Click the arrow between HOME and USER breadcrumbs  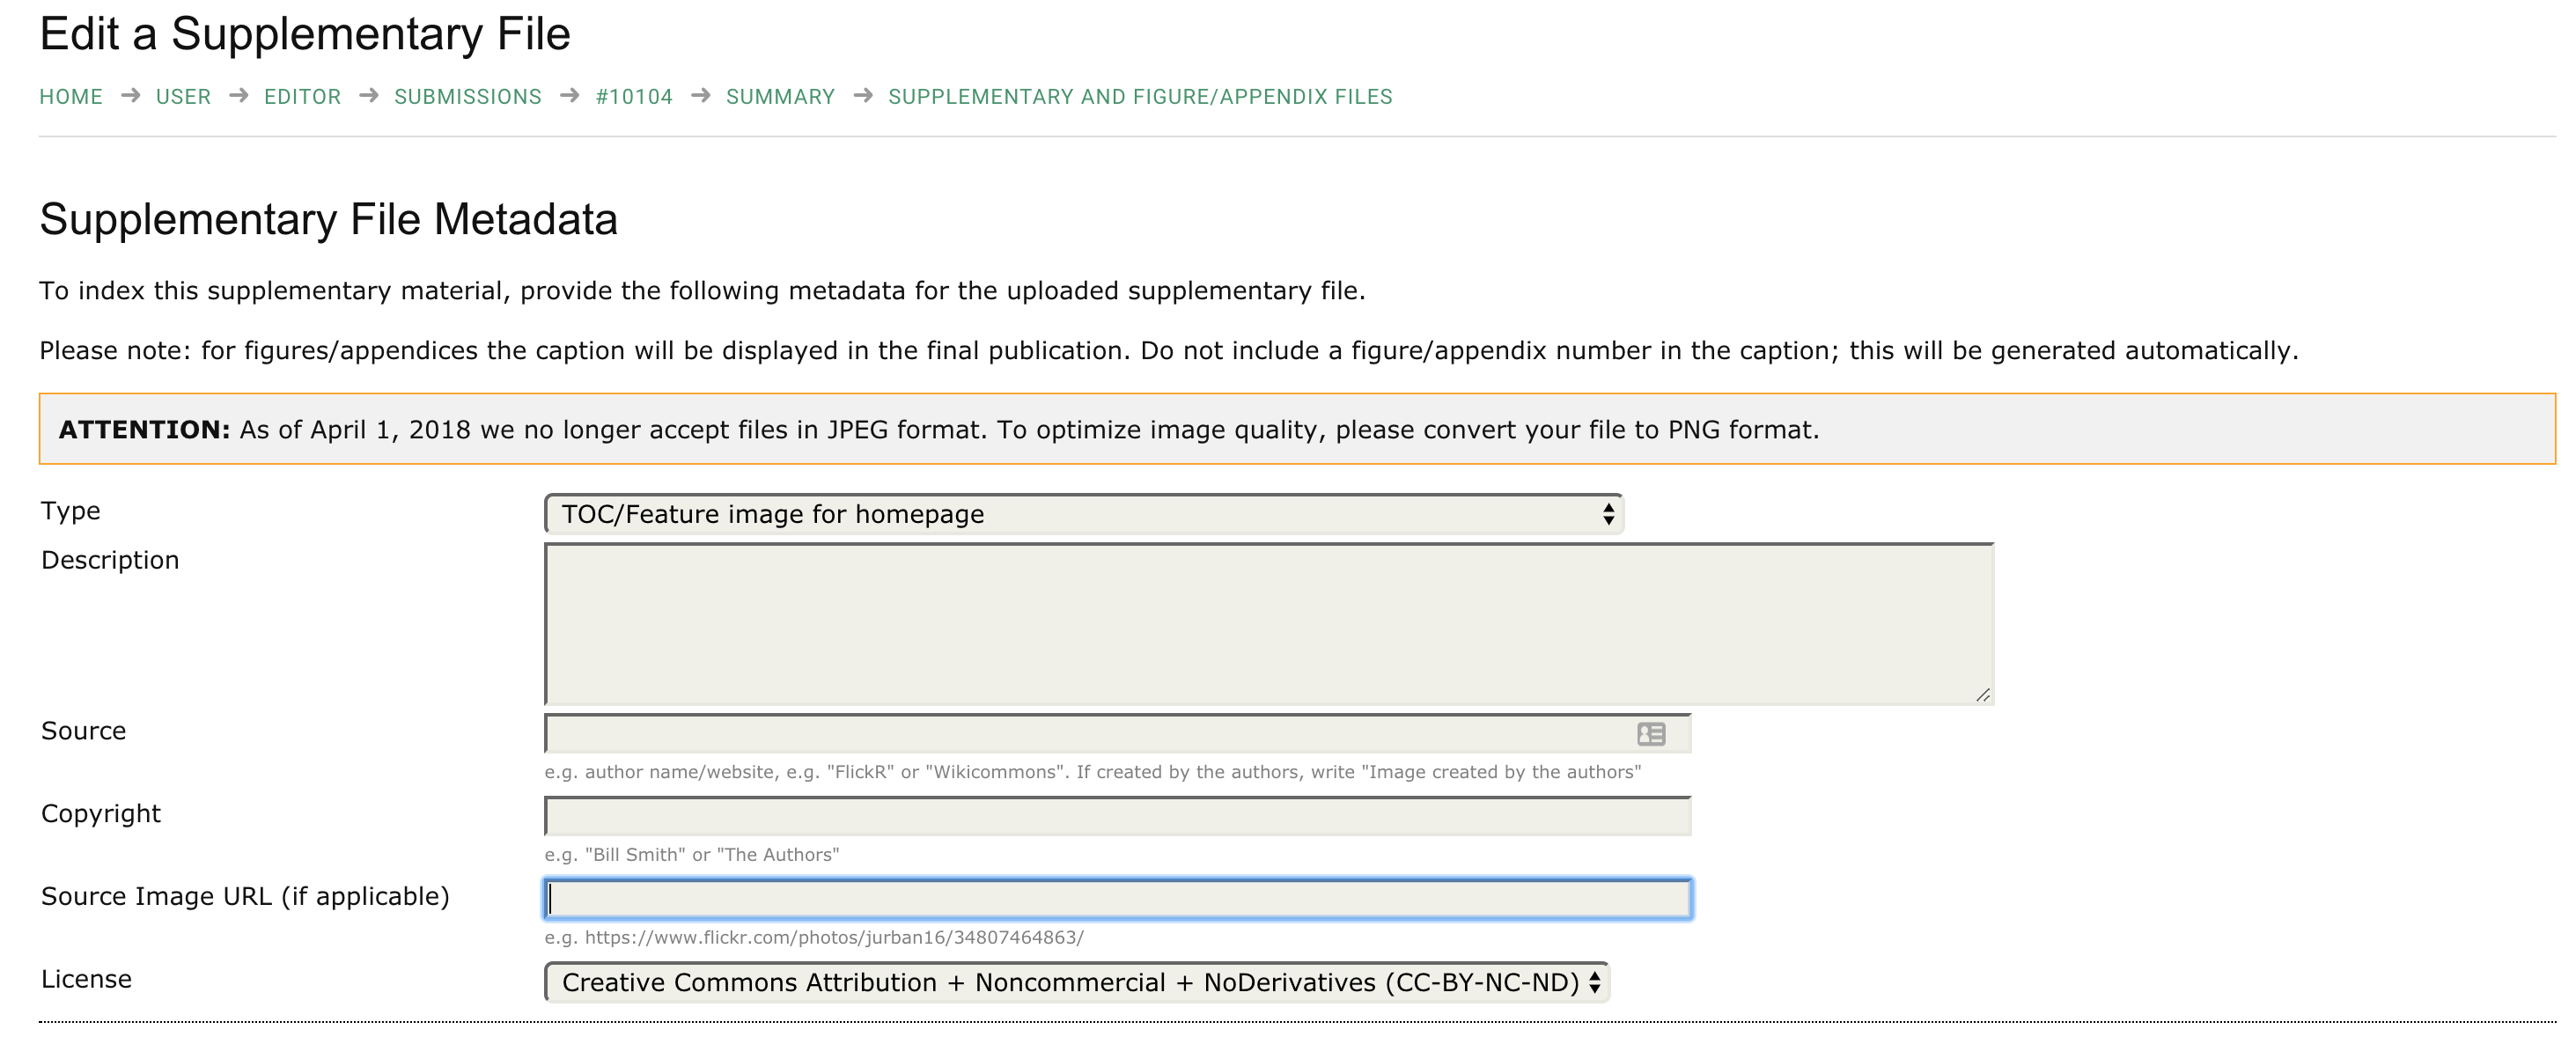(130, 96)
